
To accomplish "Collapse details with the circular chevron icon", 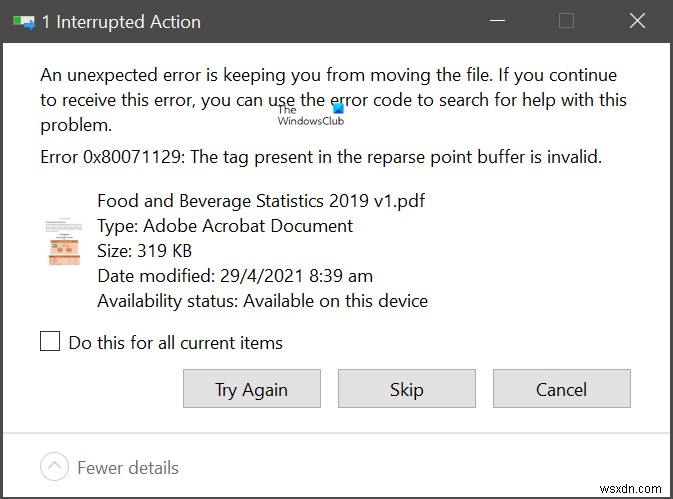I will click(x=54, y=467).
